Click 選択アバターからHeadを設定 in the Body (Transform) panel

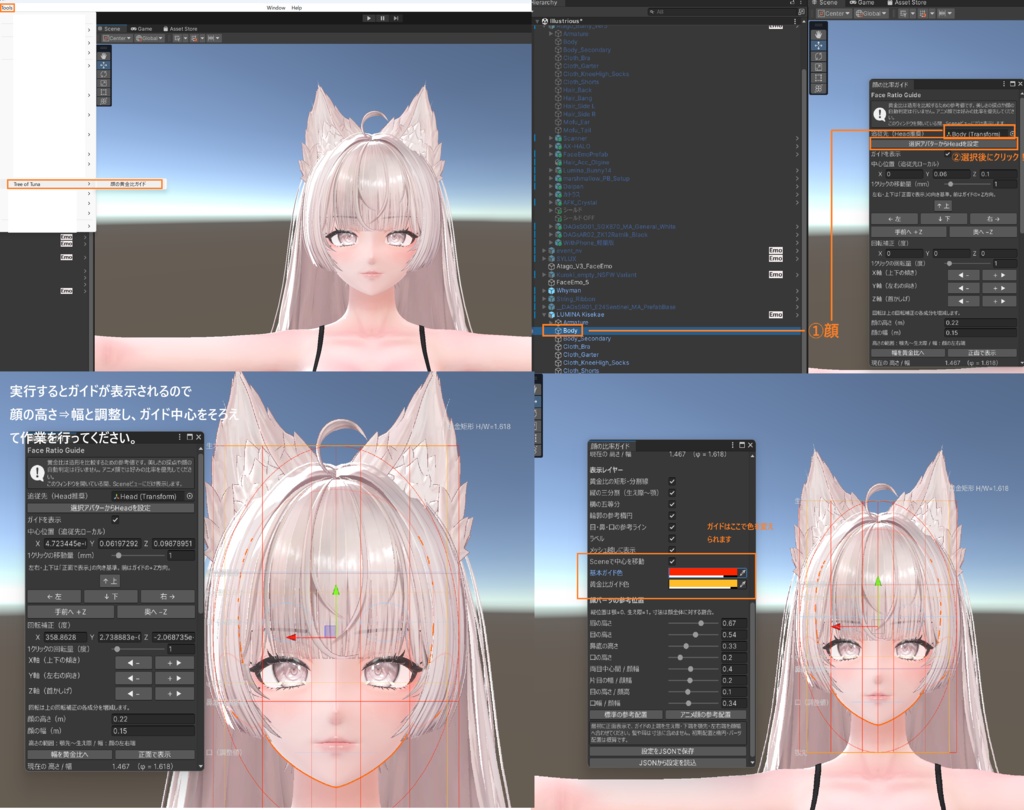(944, 144)
